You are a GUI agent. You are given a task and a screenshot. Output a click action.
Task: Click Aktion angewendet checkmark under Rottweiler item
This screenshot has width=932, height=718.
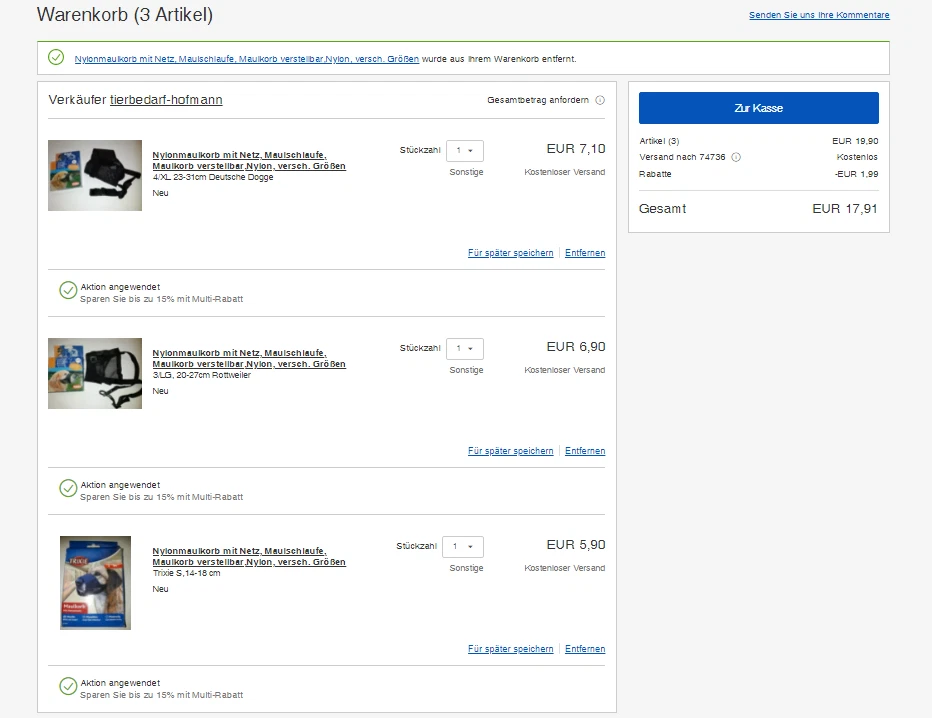68,488
